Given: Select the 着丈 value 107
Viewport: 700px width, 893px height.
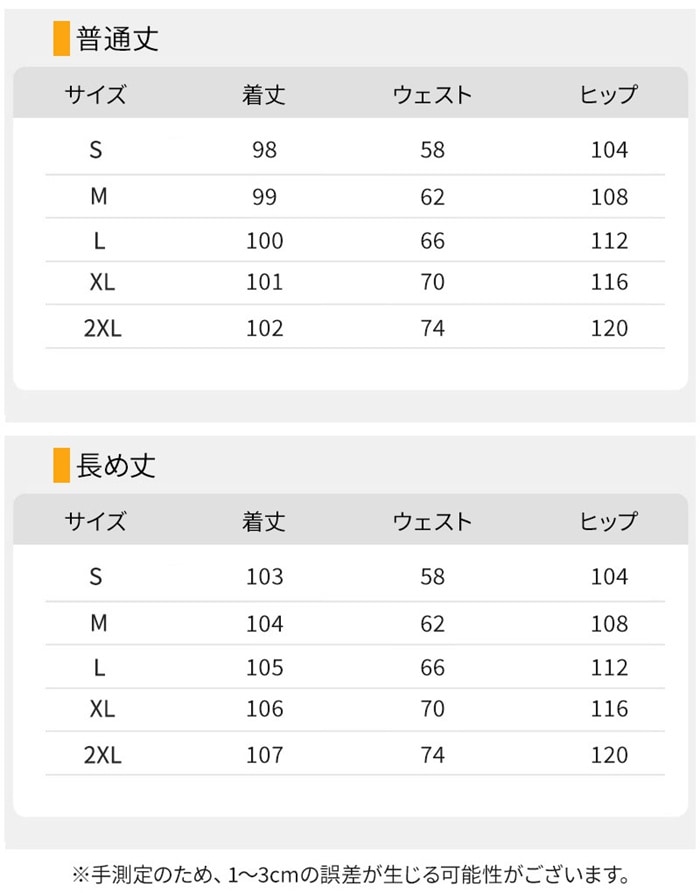Looking at the screenshot, I should (x=264, y=755).
